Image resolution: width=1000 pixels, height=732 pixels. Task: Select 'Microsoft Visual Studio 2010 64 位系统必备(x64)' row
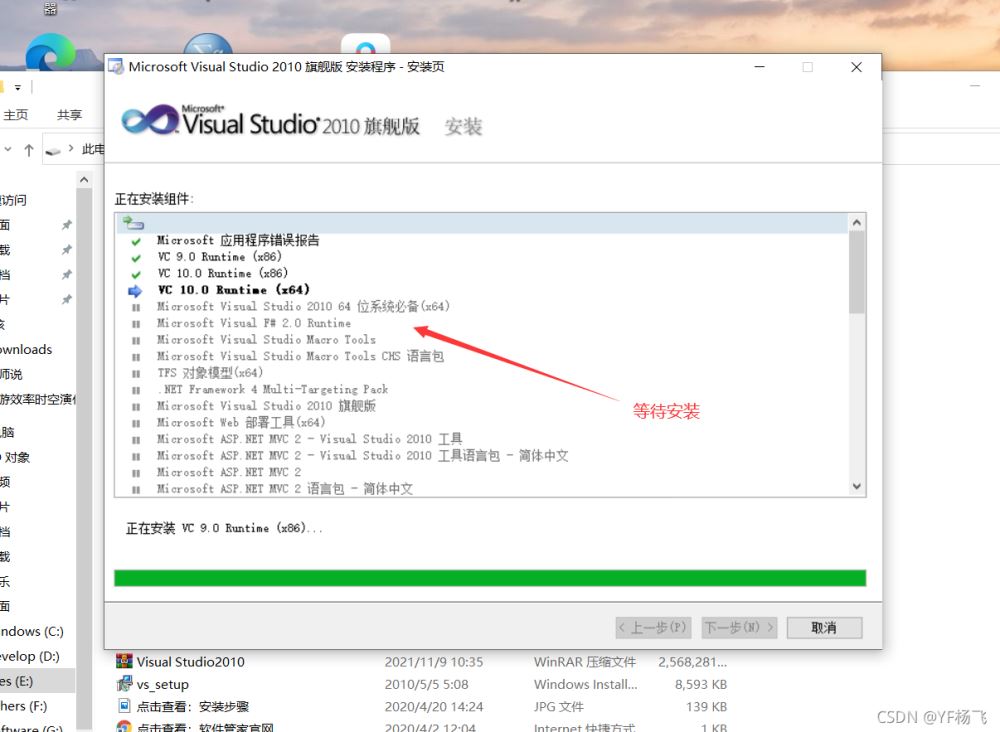(x=304, y=307)
